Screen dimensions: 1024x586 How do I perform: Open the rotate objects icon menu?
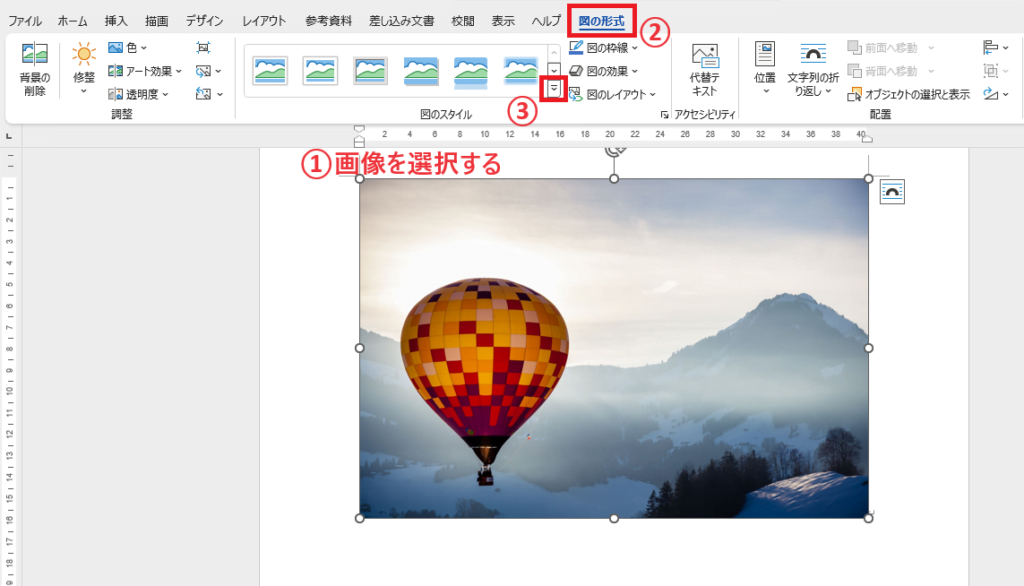pyautogui.click(x=995, y=94)
